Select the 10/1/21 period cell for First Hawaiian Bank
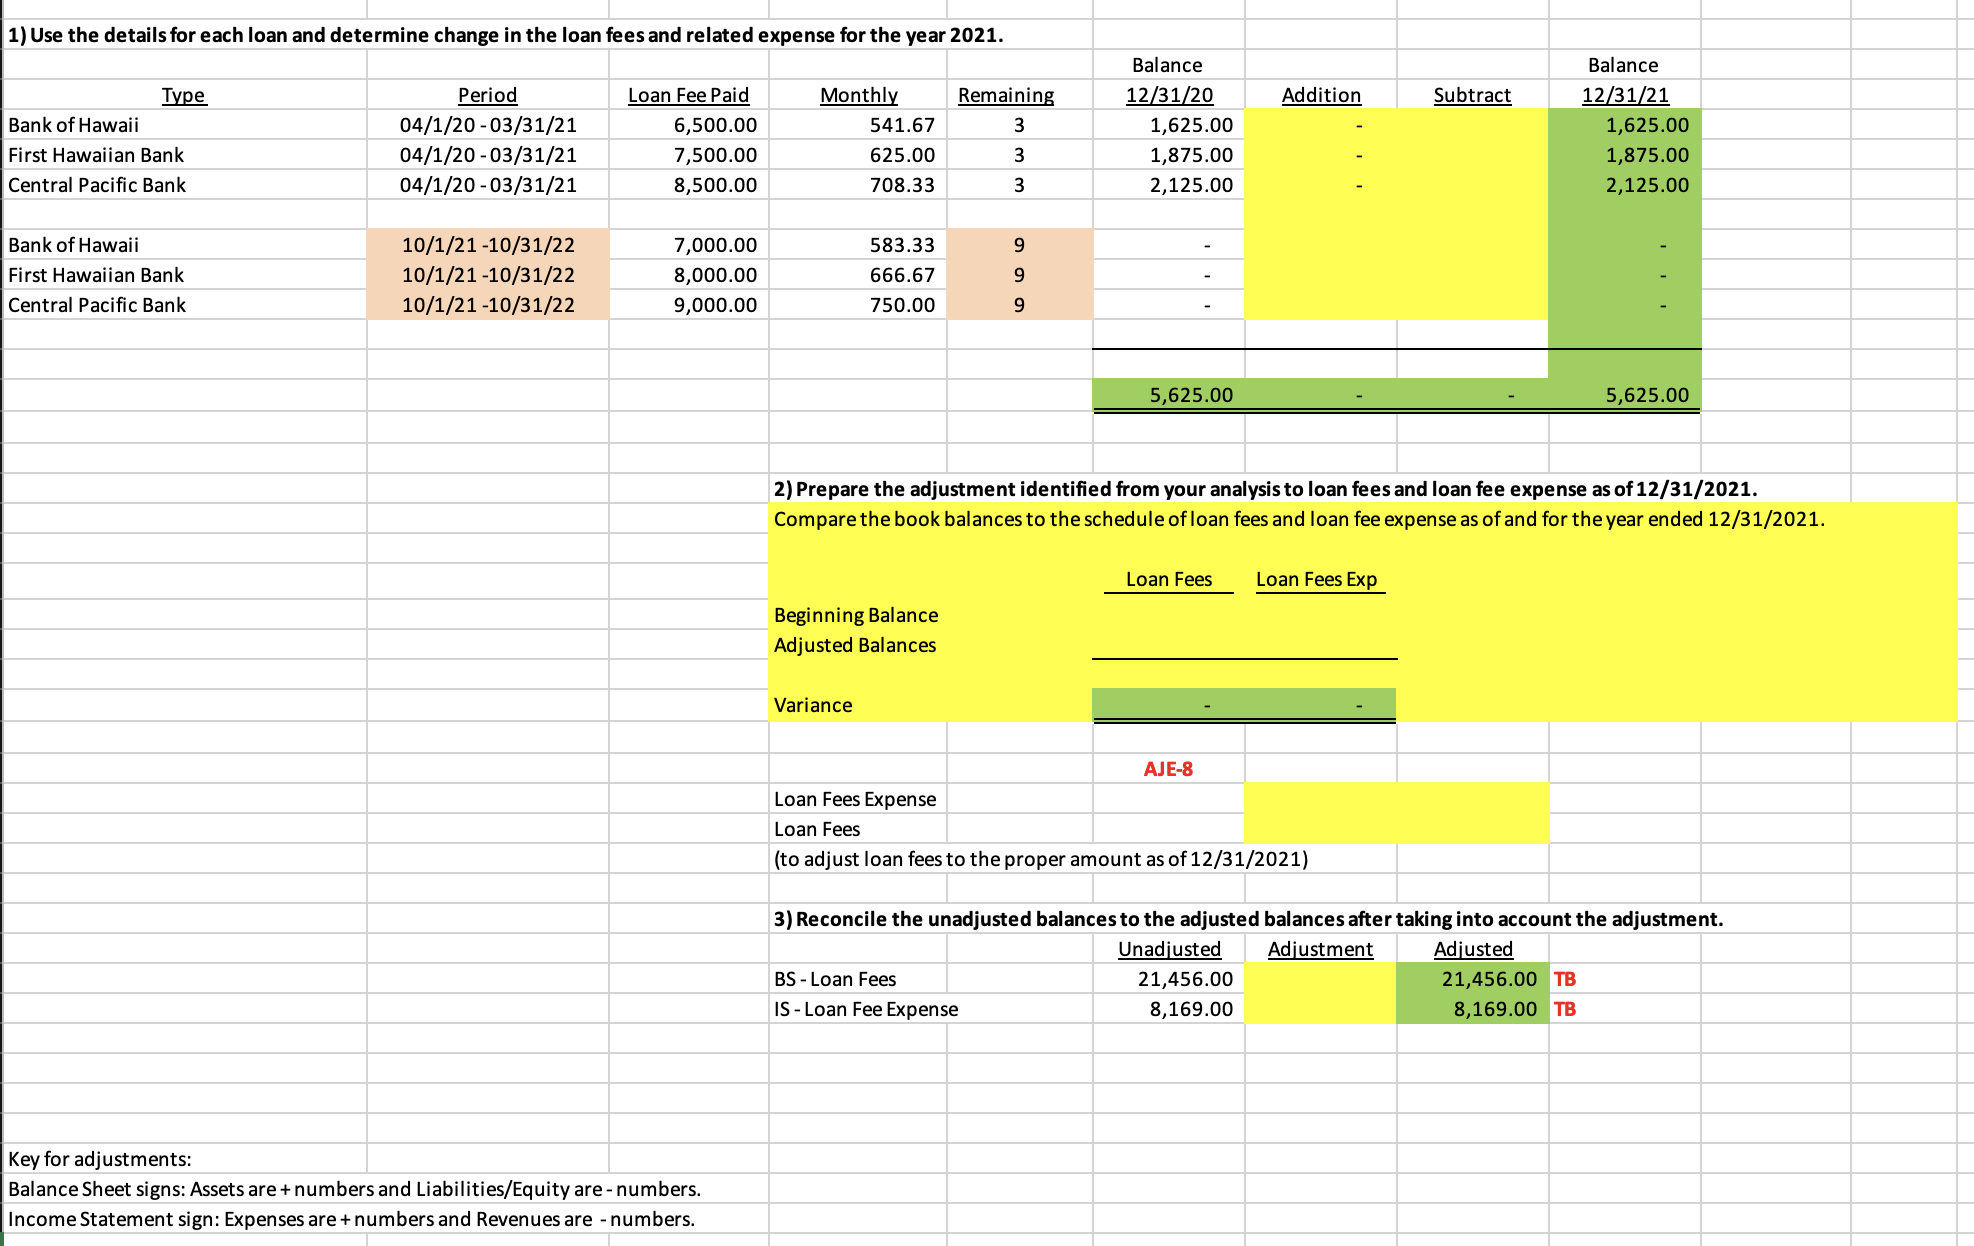 (x=487, y=275)
